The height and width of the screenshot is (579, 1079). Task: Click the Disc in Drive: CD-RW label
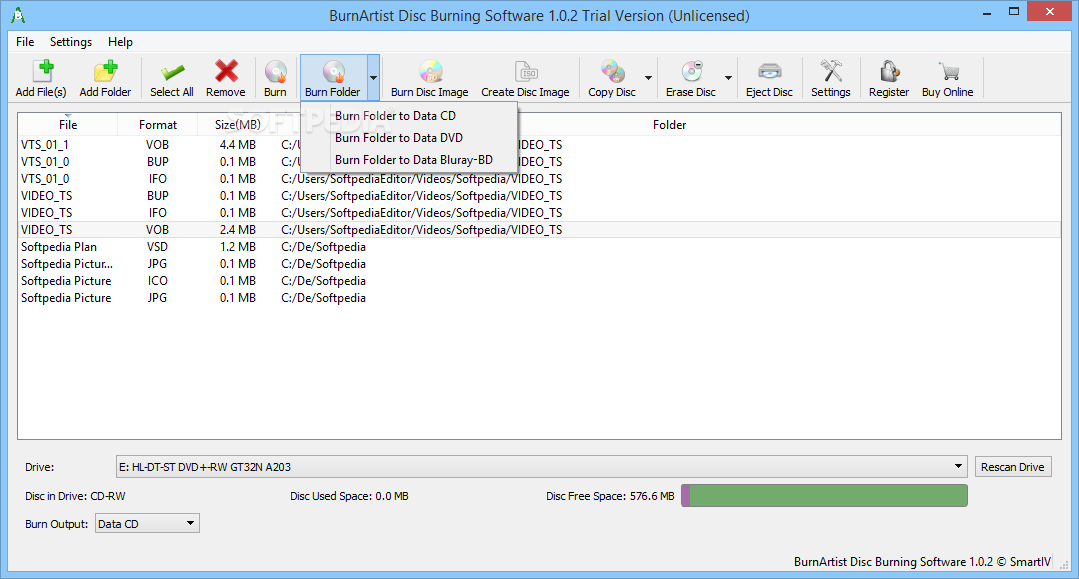coord(76,496)
